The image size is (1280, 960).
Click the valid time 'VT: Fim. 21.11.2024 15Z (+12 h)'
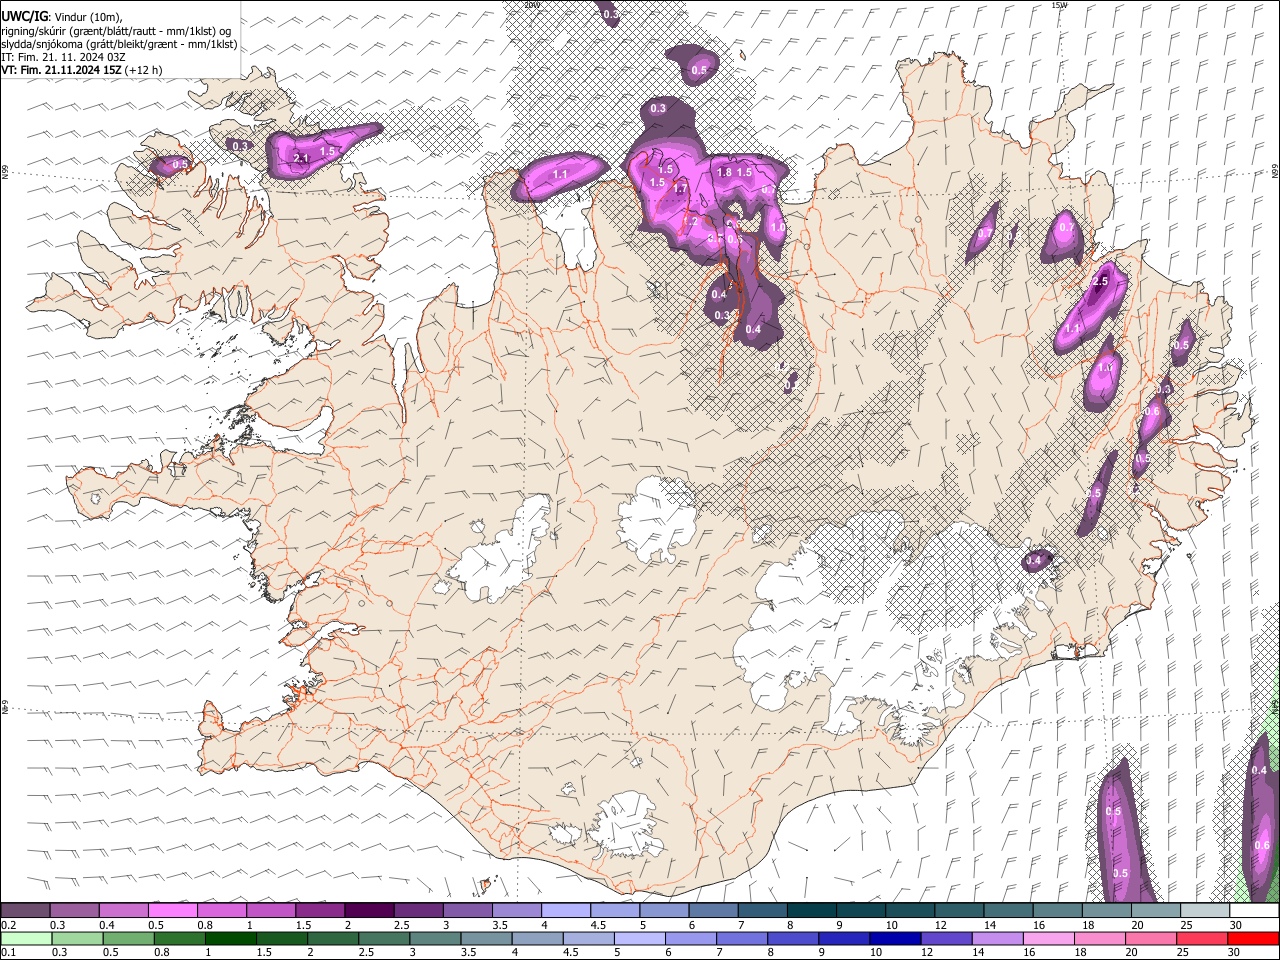coord(82,70)
